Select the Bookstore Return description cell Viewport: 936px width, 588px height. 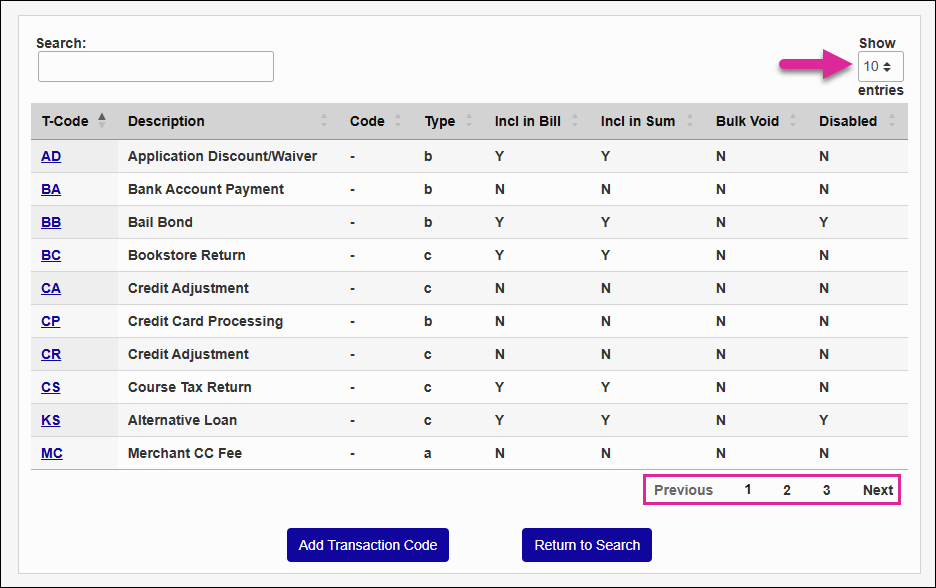coord(187,255)
